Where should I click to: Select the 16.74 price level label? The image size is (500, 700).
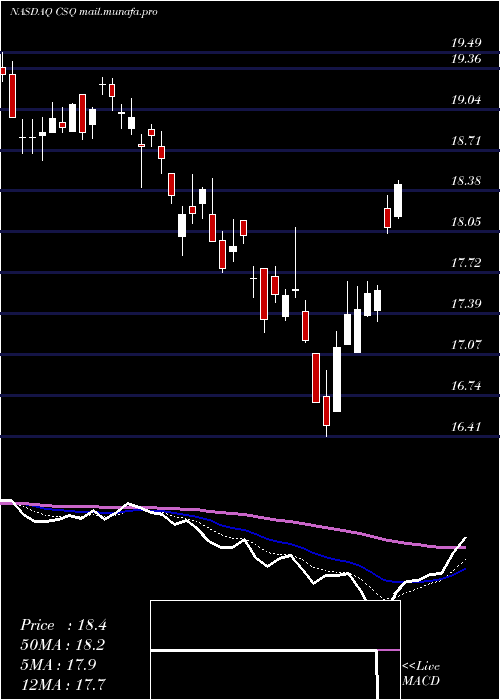pos(466,386)
